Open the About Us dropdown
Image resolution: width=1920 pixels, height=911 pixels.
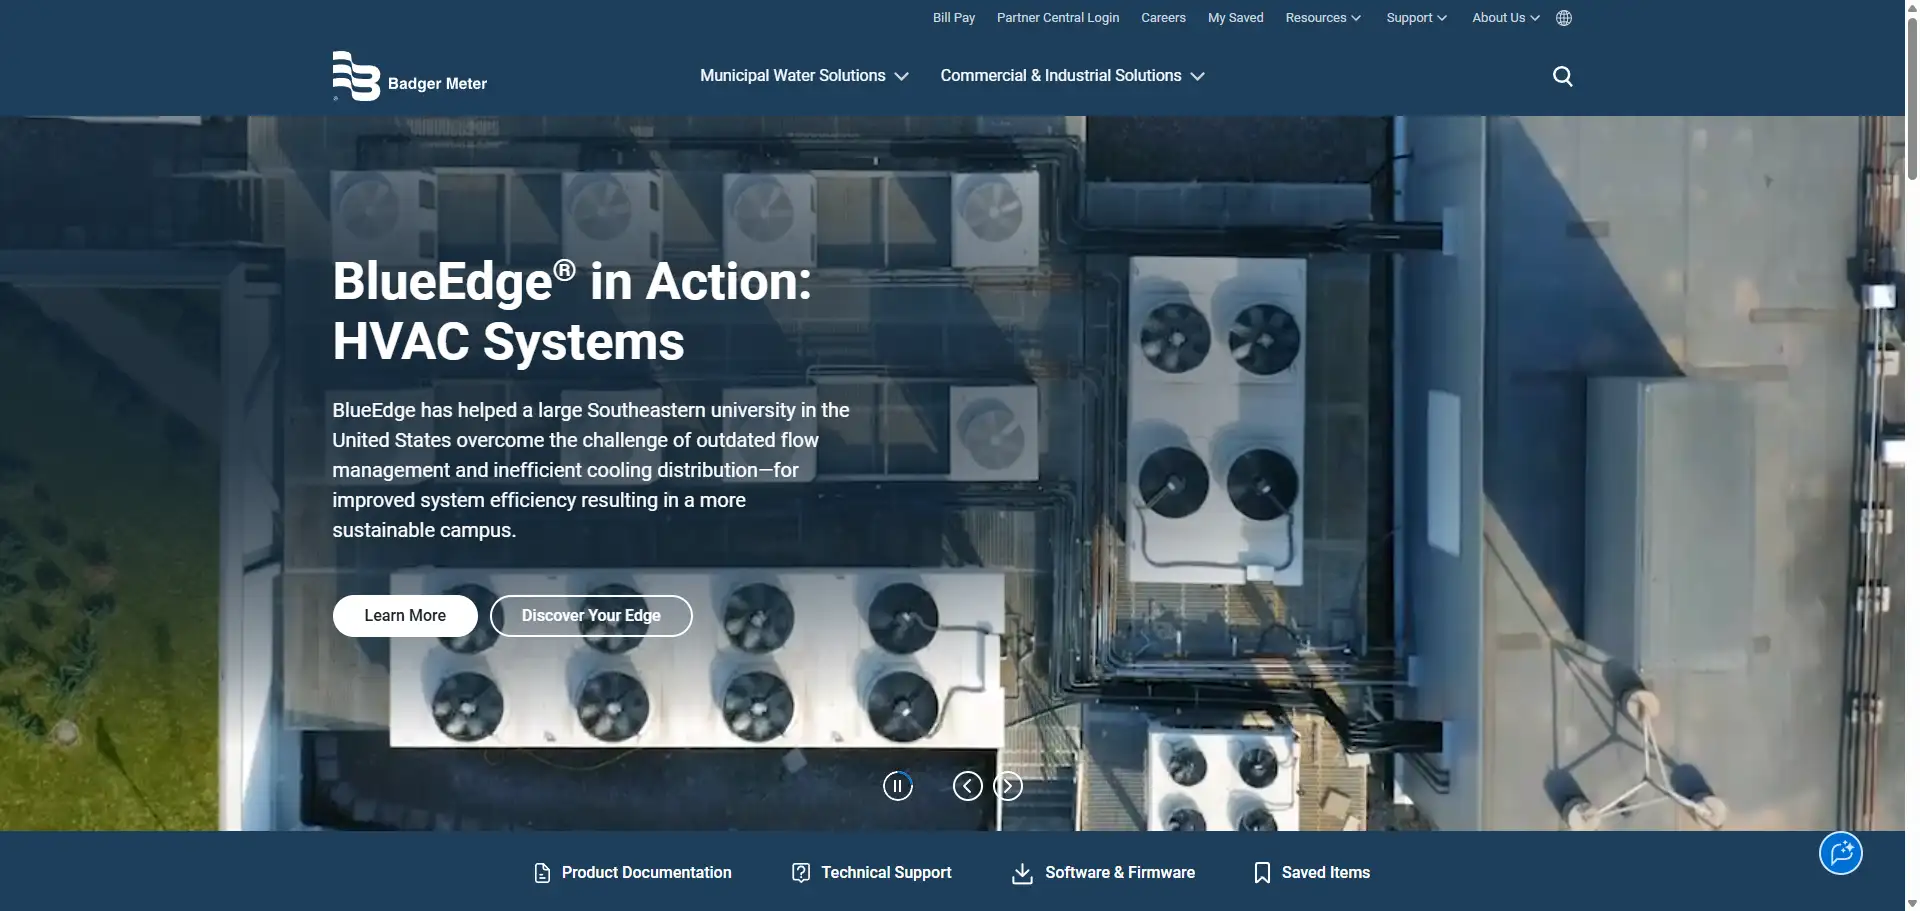pos(1505,18)
